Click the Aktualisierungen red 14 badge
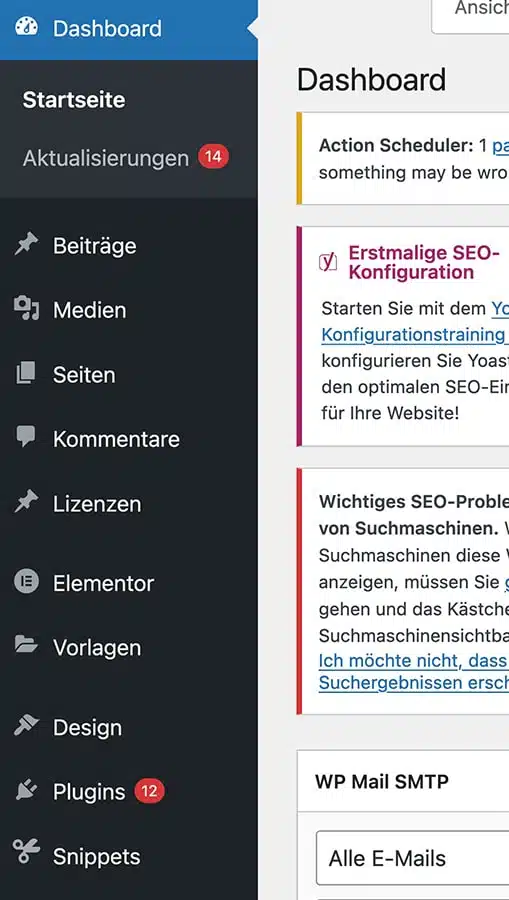Screen dimensions: 509x900 coord(213,157)
